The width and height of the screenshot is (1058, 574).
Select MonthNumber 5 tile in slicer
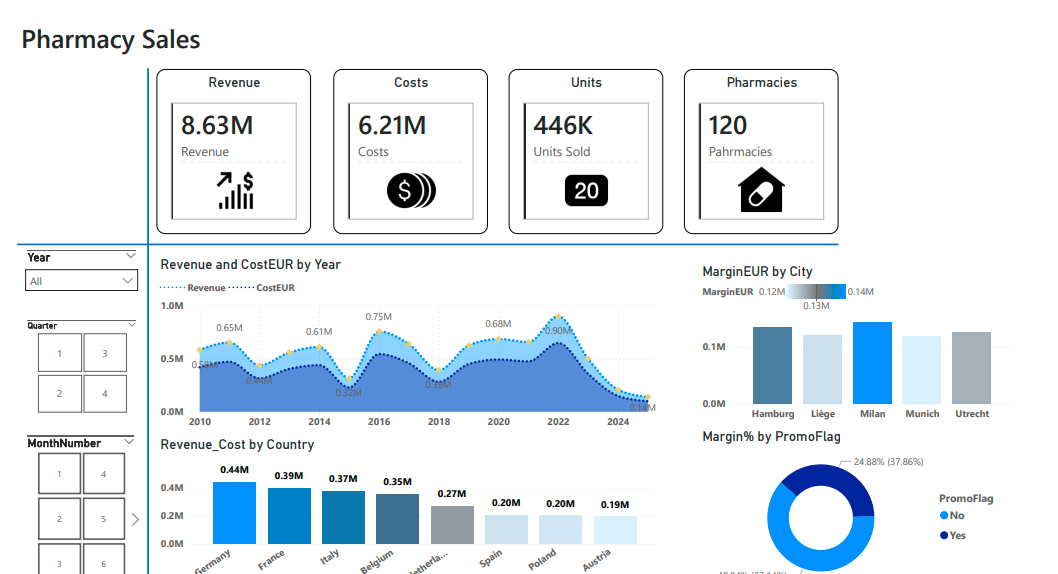pos(103,519)
